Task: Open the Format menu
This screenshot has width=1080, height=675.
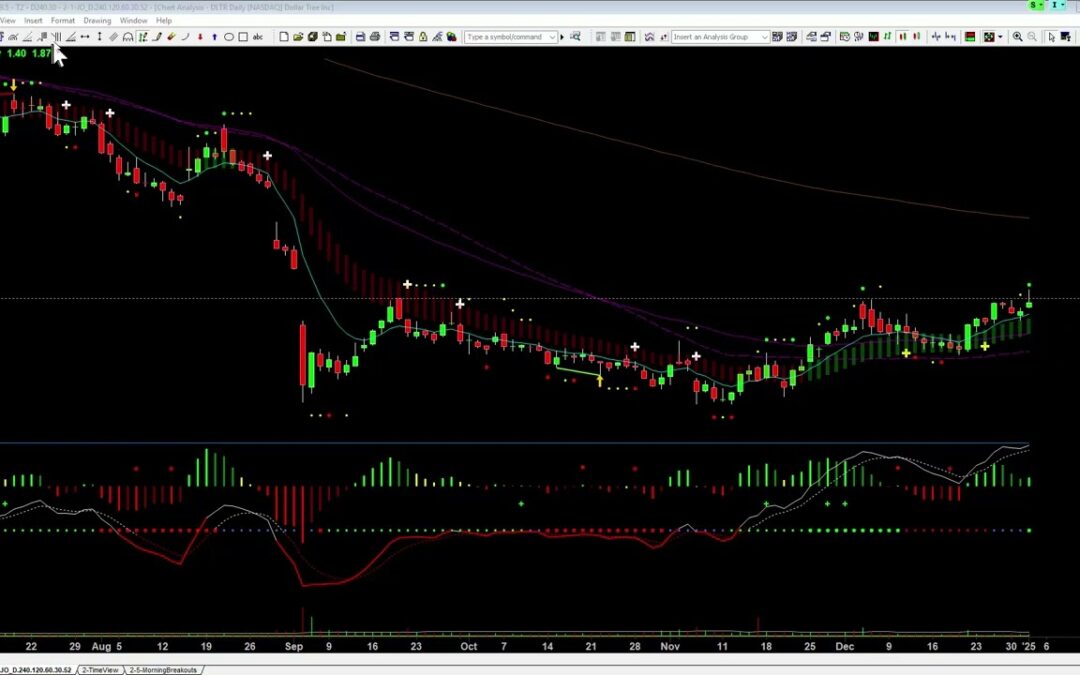Action: [63, 20]
